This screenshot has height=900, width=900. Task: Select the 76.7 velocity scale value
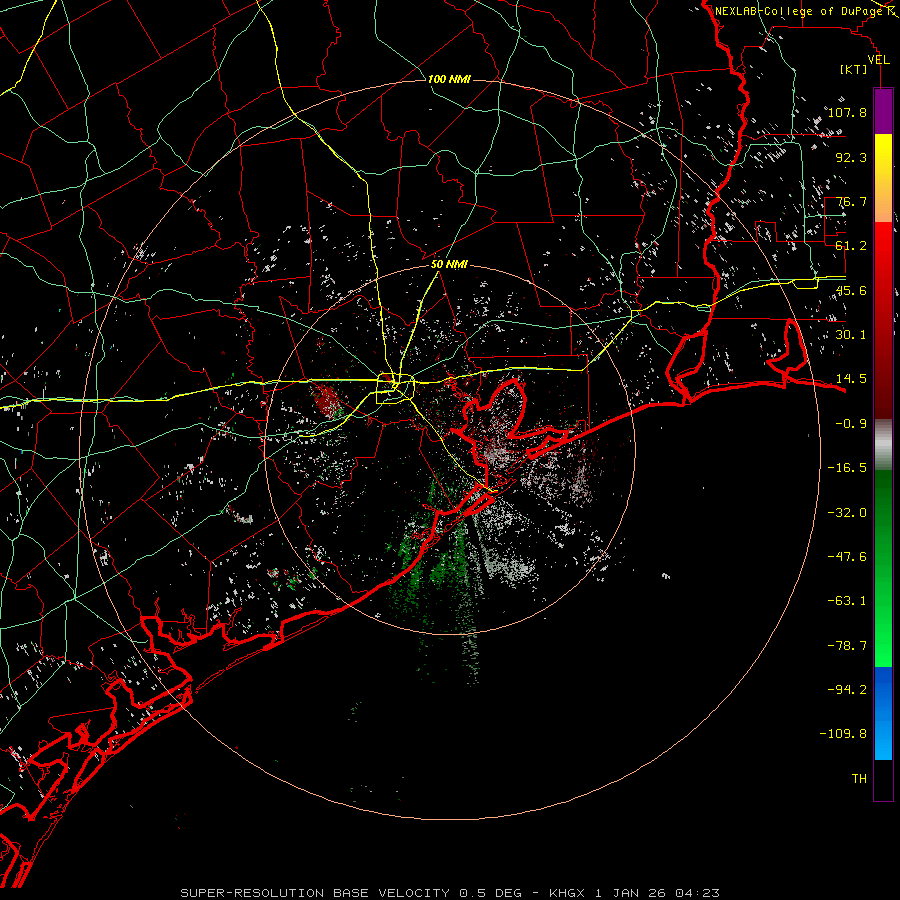tap(851, 201)
